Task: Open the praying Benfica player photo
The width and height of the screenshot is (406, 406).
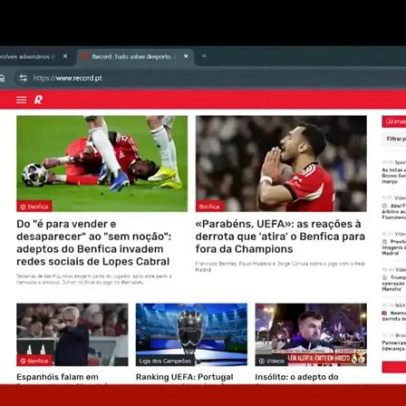Action: [281, 163]
